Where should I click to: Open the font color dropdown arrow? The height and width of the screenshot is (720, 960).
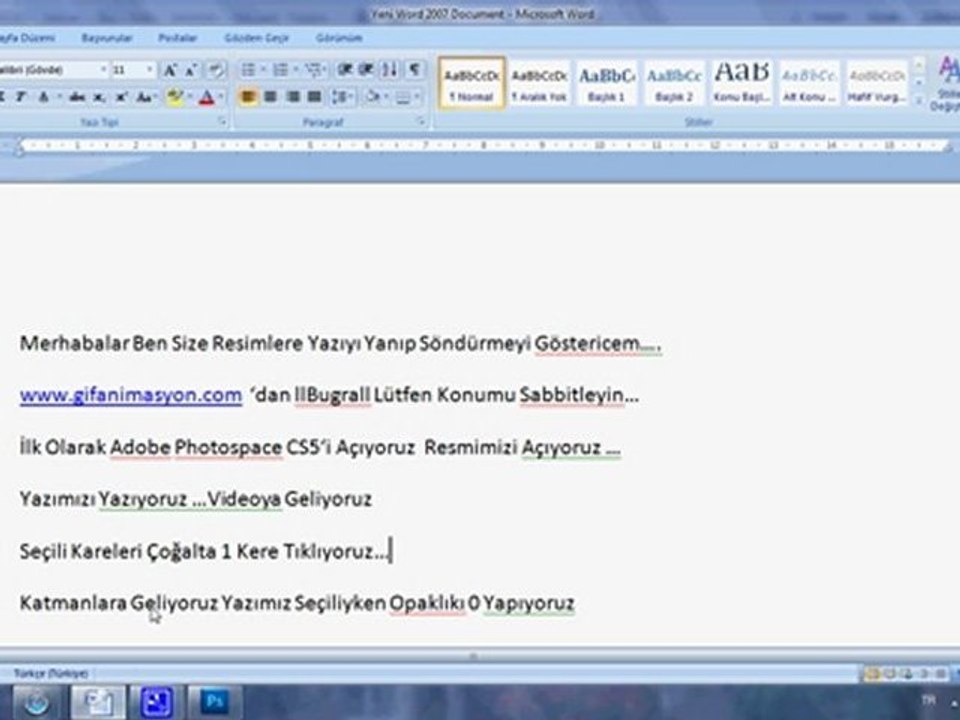point(221,97)
